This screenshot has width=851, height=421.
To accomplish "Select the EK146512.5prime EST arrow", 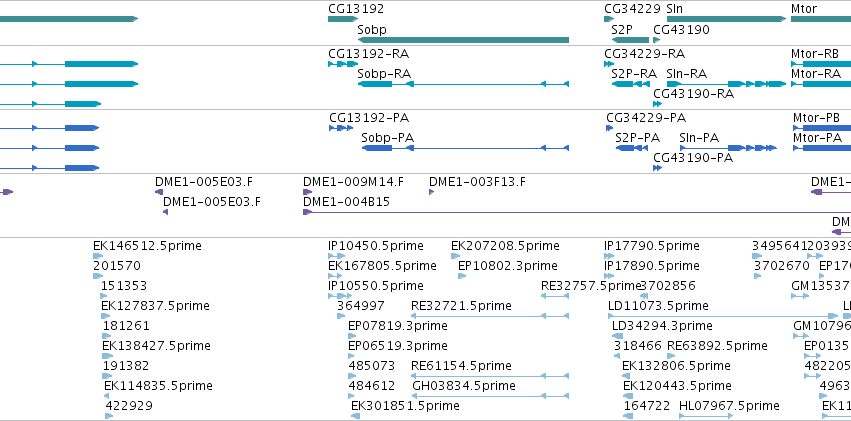I will click(x=98, y=256).
